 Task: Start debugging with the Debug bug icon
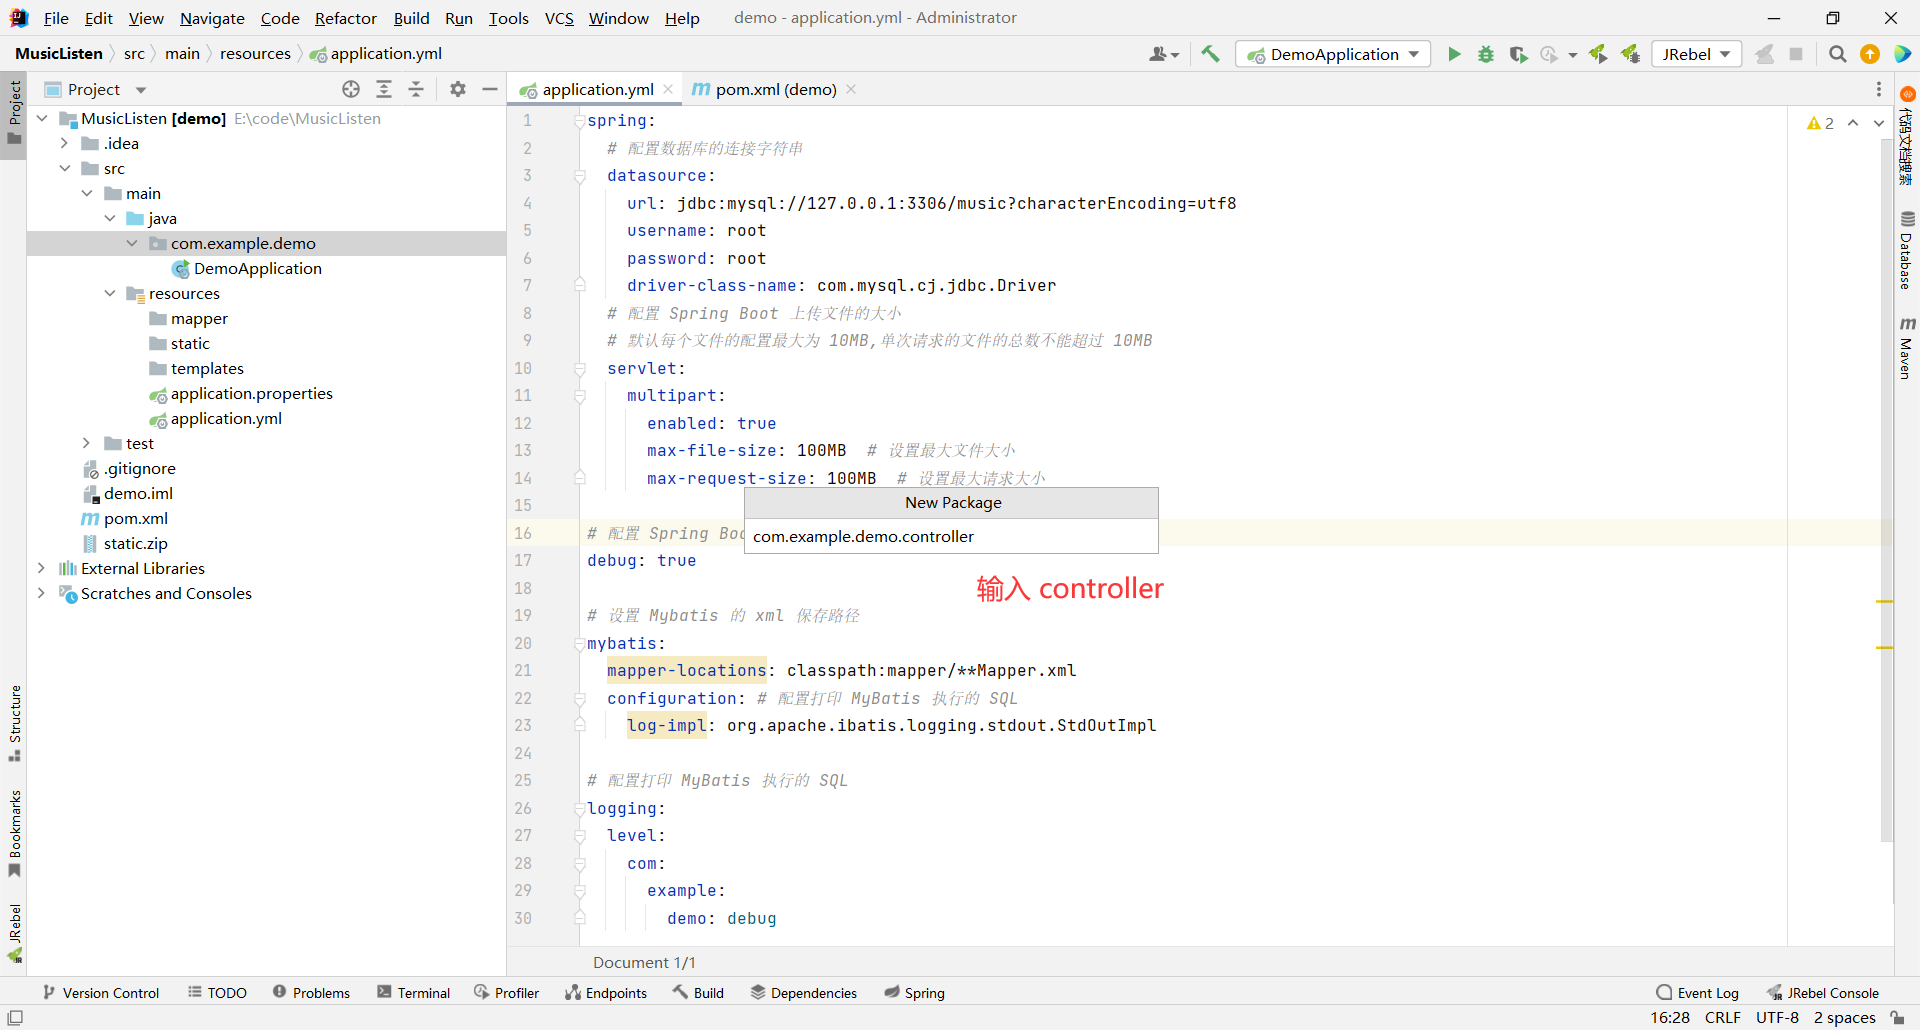coord(1486,54)
